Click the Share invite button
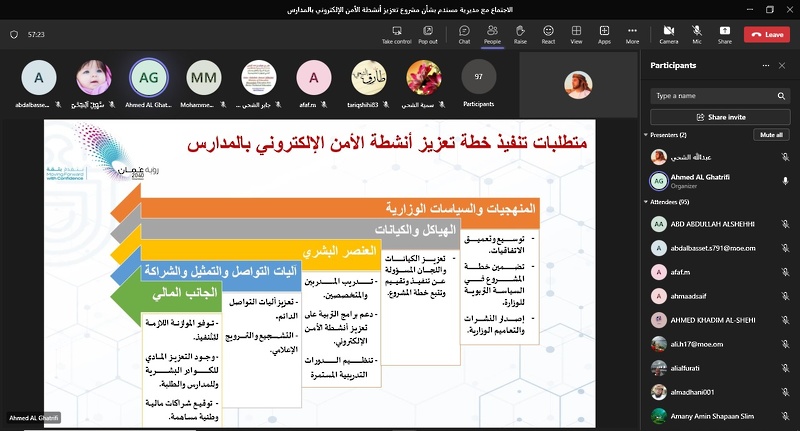Image resolution: width=800 pixels, height=431 pixels. coord(720,117)
